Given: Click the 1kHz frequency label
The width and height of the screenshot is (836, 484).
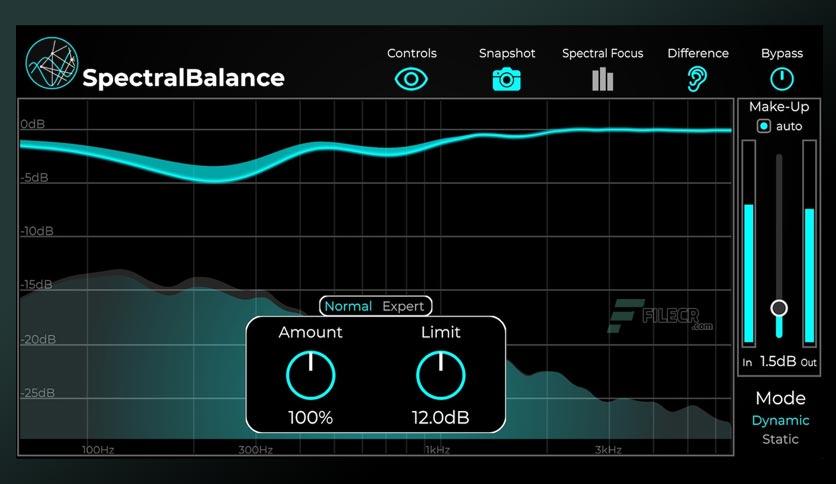Looking at the screenshot, I should (437, 450).
